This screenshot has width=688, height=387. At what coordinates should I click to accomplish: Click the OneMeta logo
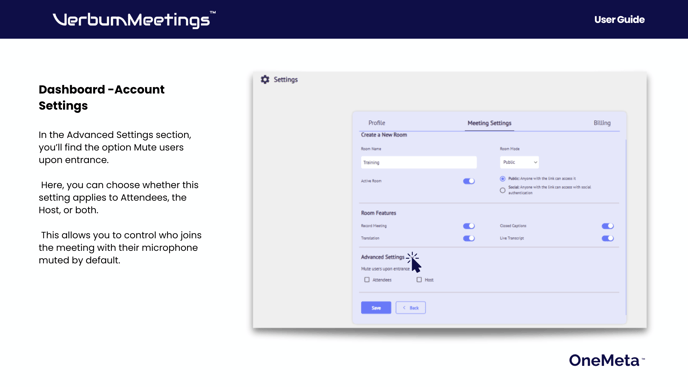(x=607, y=360)
